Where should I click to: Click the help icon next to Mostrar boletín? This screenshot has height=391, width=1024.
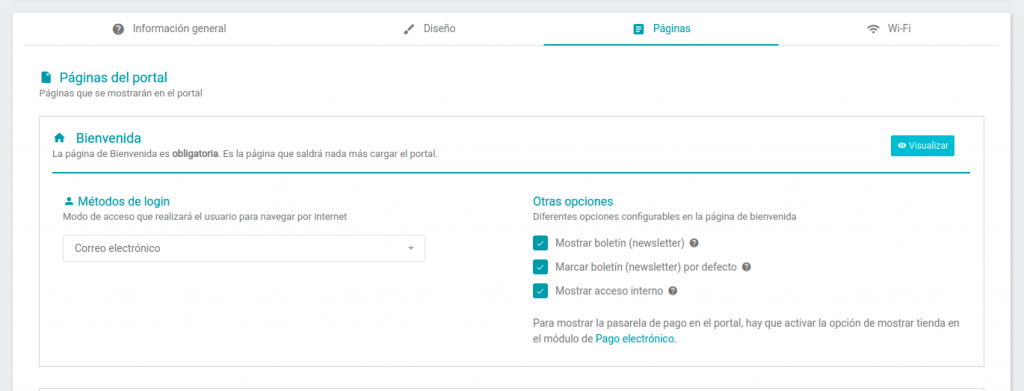694,243
